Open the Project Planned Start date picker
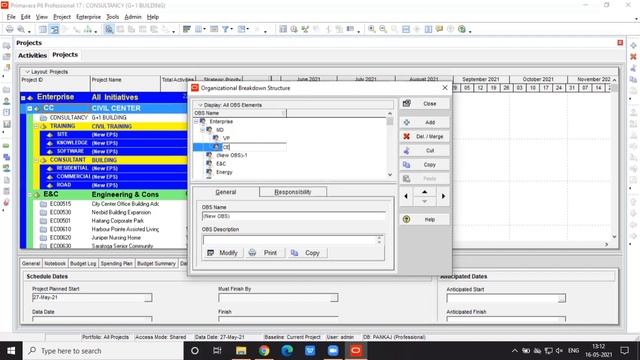This screenshot has width=640, height=360. click(148, 298)
